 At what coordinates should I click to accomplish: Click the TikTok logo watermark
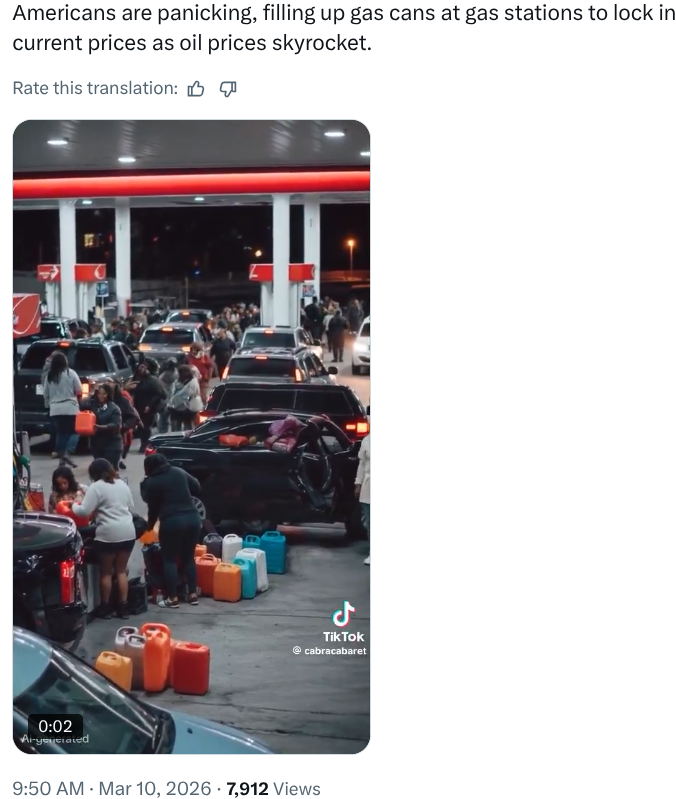pyautogui.click(x=343, y=614)
